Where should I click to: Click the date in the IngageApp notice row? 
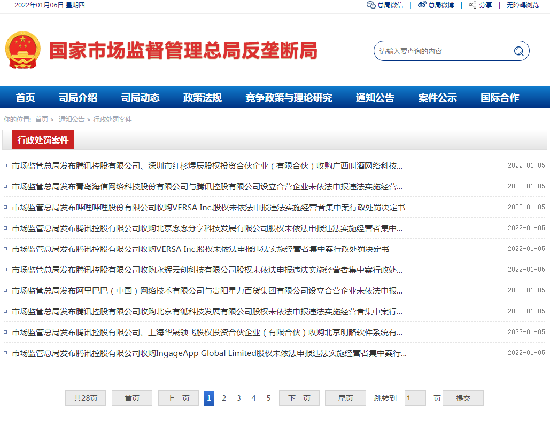(x=526, y=353)
